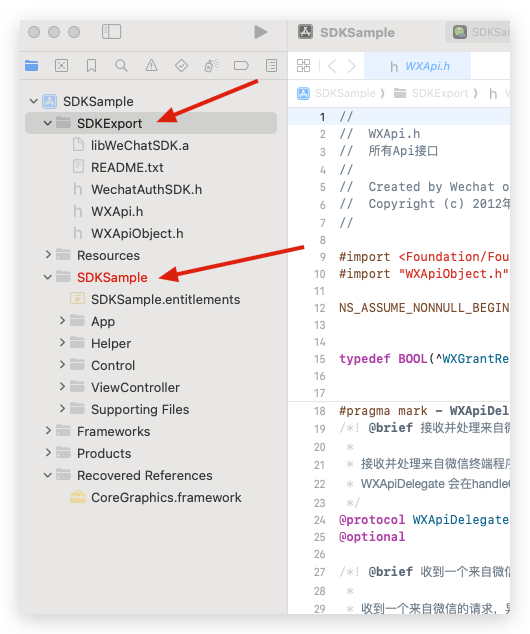Image resolution: width=530 pixels, height=634 pixels.
Task: Open the Test navigator diamond icon
Action: pos(181,65)
